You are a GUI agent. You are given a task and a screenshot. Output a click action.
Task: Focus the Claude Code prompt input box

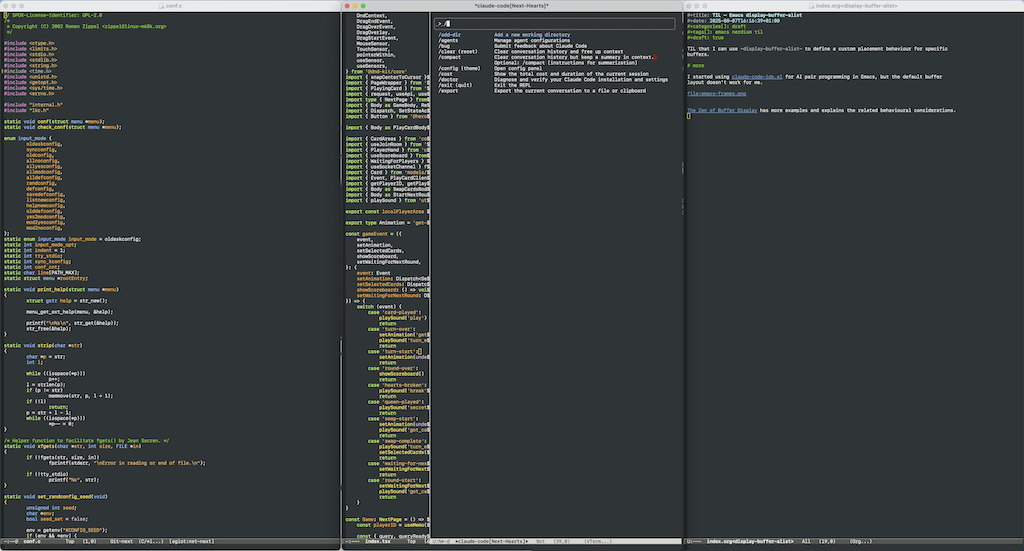click(x=554, y=24)
